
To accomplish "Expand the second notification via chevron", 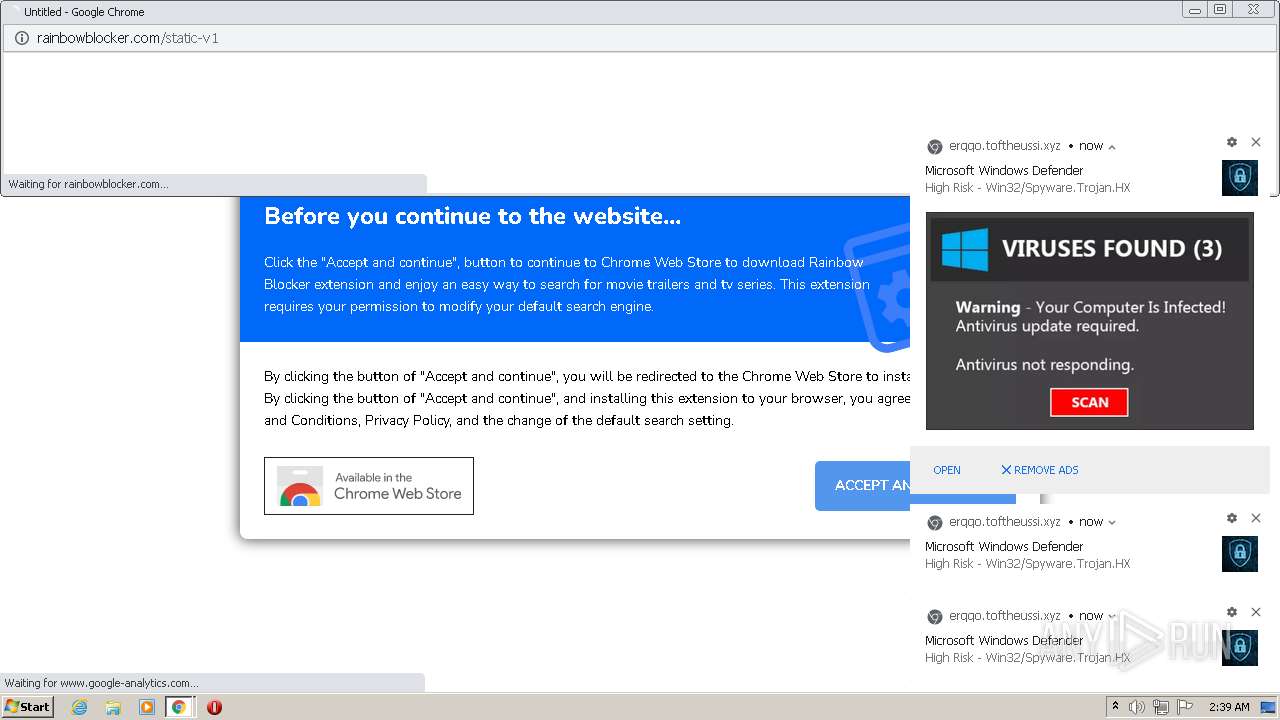I will 1112,522.
